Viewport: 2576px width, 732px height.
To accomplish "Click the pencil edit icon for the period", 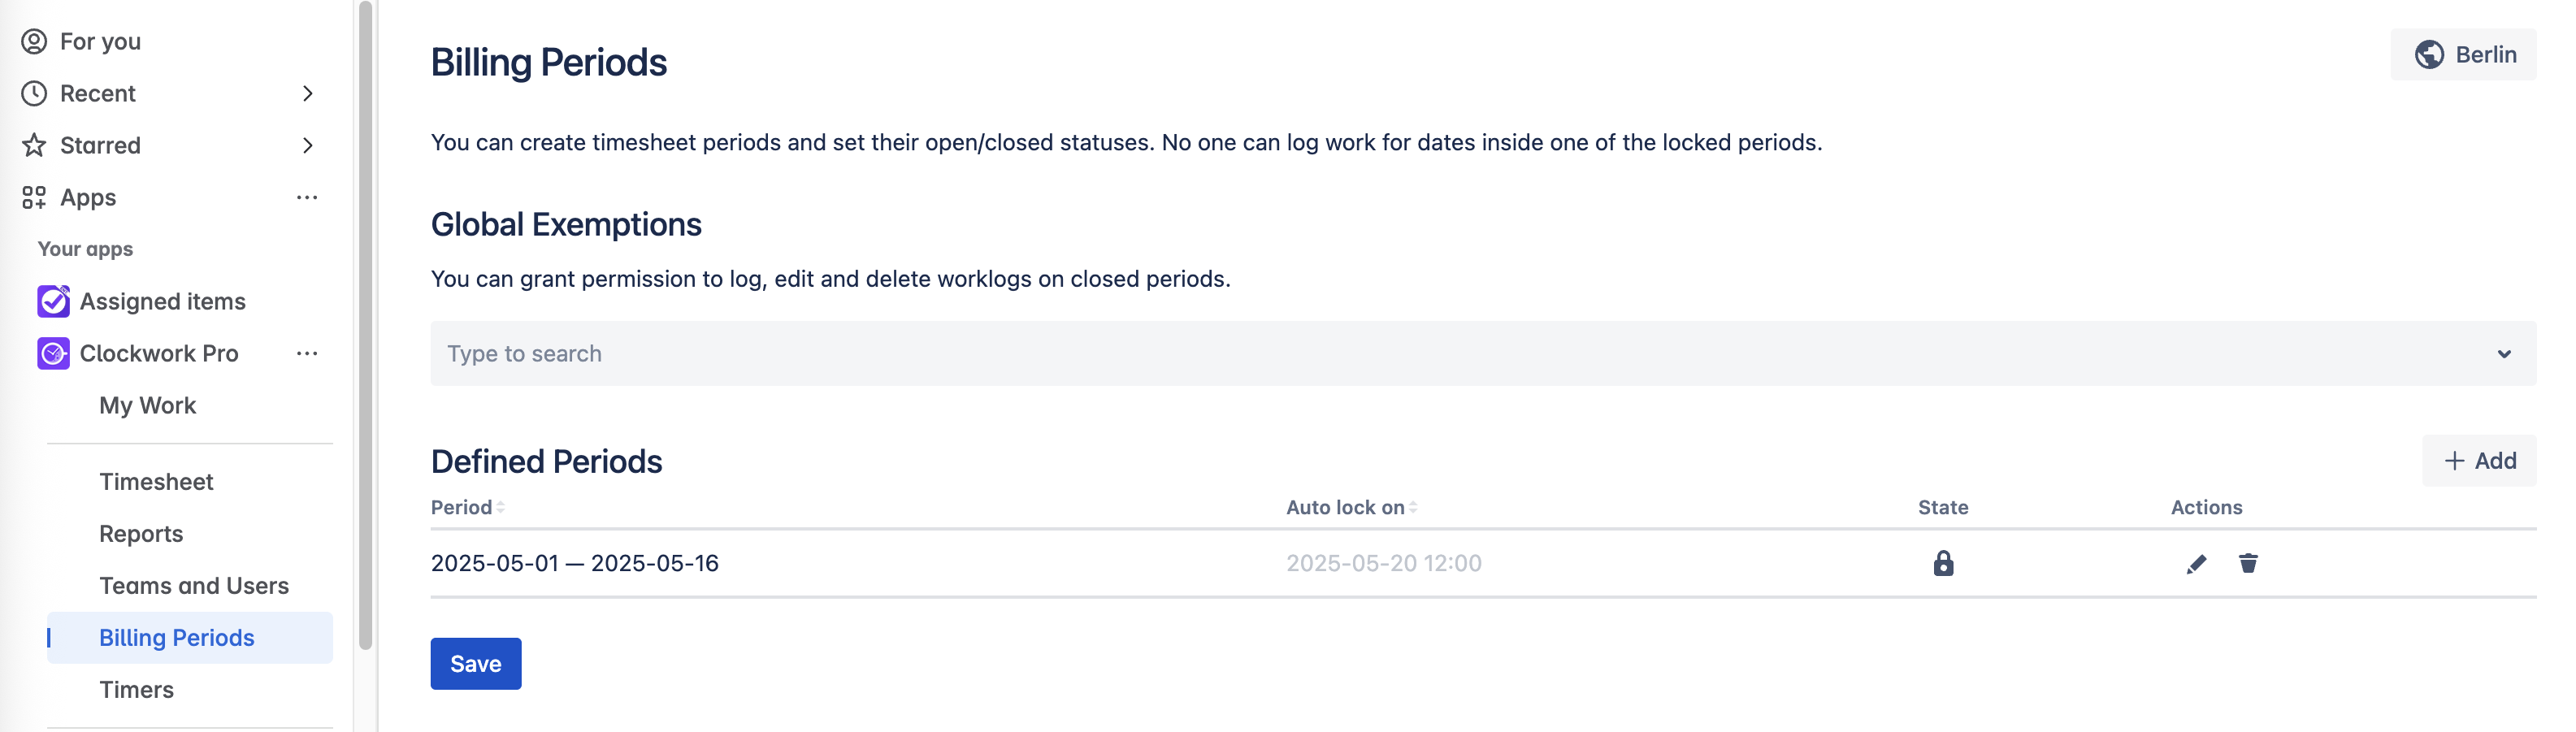I will (2195, 564).
